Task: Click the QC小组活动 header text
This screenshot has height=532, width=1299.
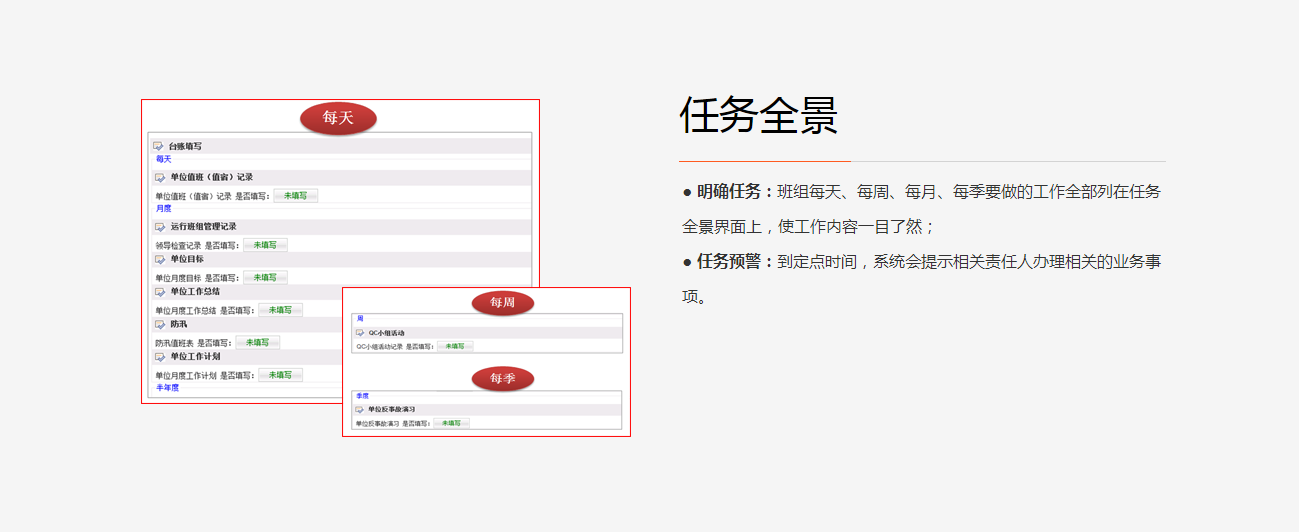Action: click(386, 333)
